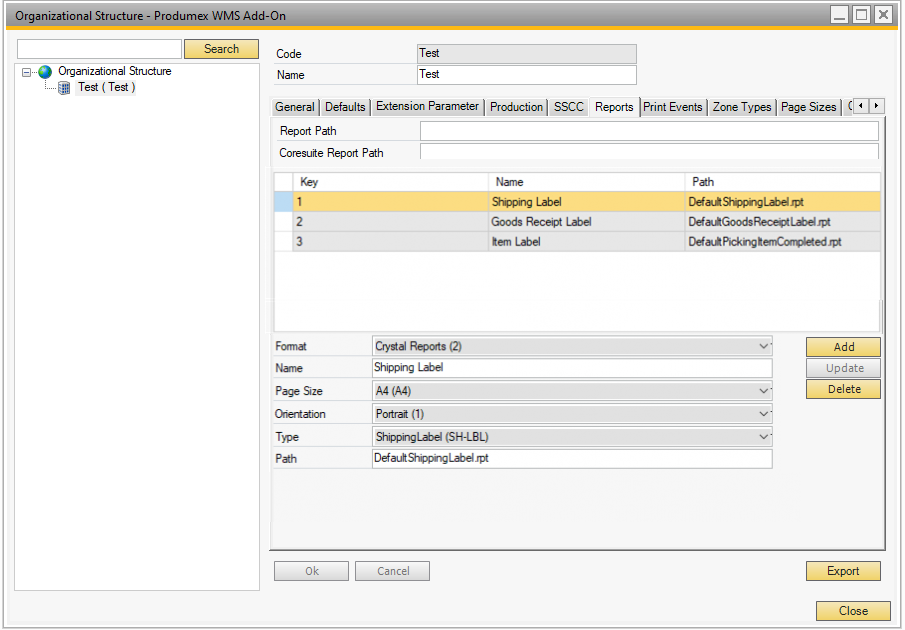Click into the Report Path field
Image resolution: width=905 pixels, height=630 pixels.
(x=648, y=131)
